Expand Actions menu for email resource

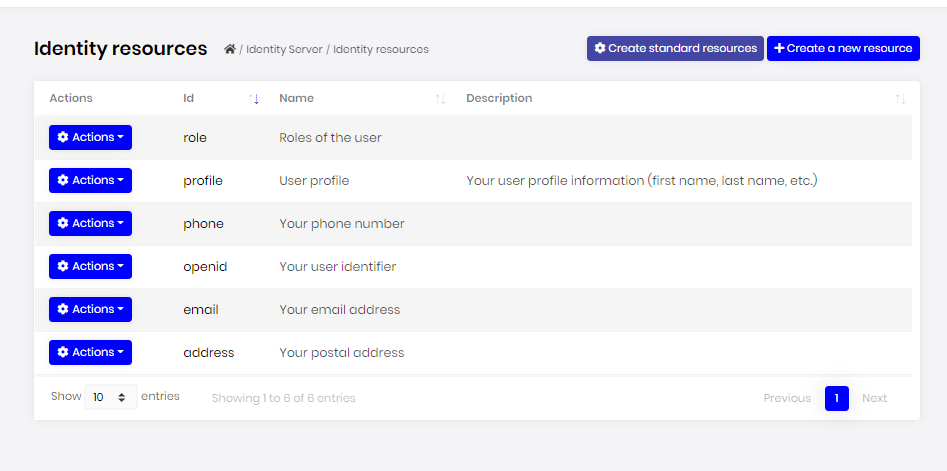click(x=90, y=309)
